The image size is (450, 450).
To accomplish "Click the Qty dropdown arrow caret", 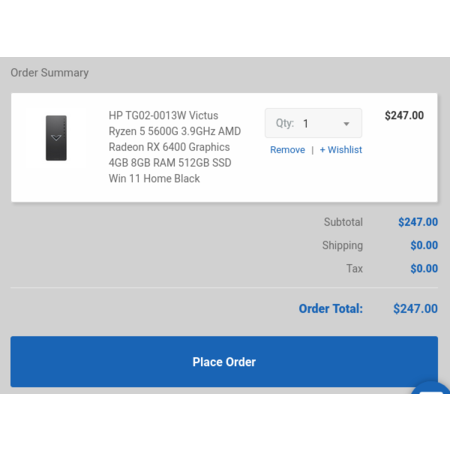I will [x=346, y=124].
